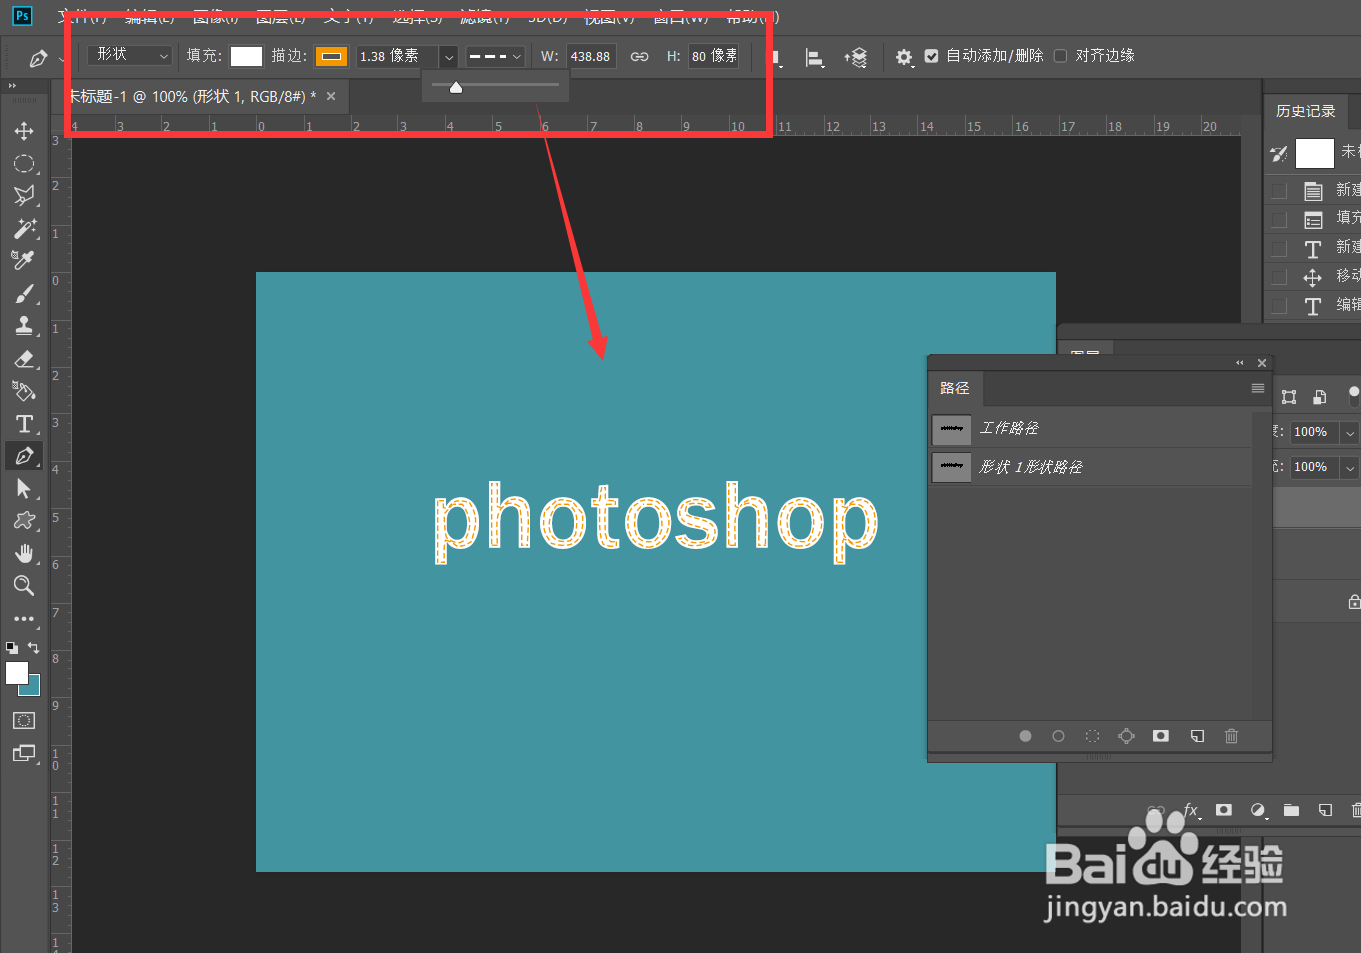This screenshot has width=1361, height=953.
Task: Open layer opacity 100% dropdown arrow
Action: [x=1350, y=432]
